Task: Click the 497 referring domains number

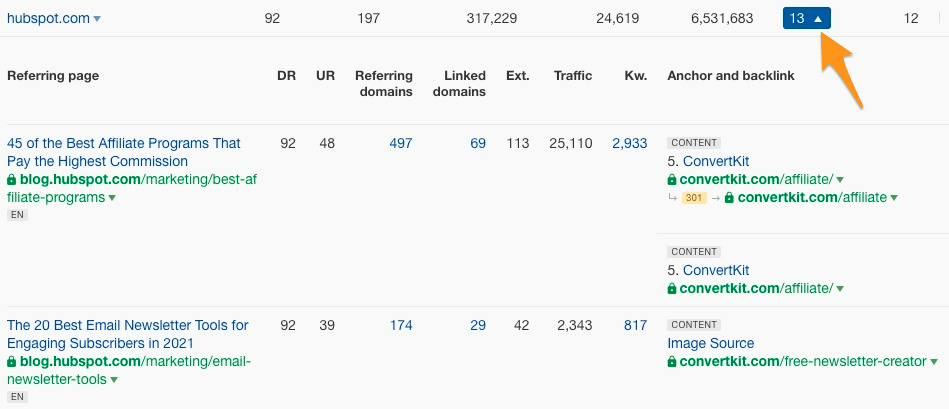Action: pyautogui.click(x=401, y=143)
